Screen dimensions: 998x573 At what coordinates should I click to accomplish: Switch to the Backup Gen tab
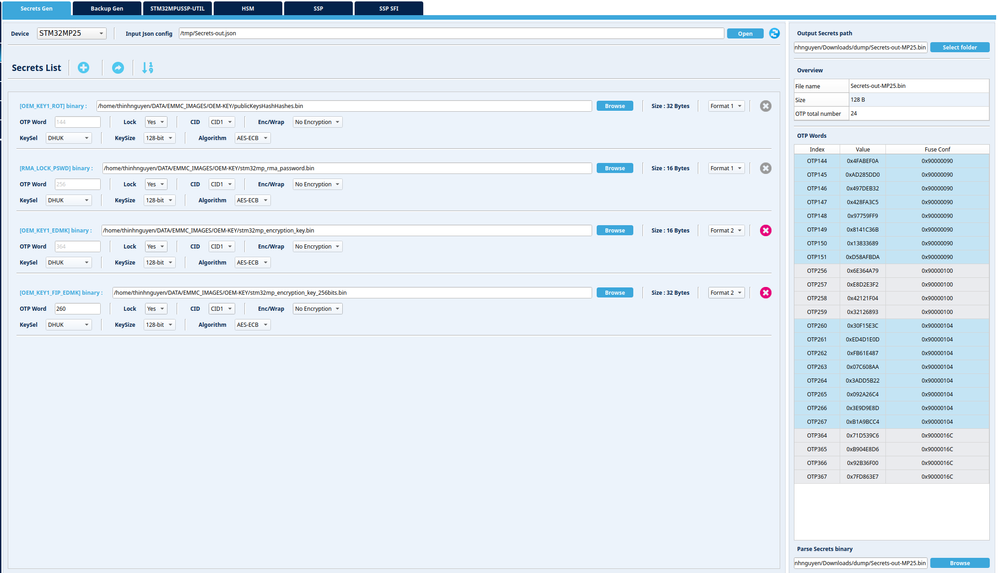pos(107,8)
